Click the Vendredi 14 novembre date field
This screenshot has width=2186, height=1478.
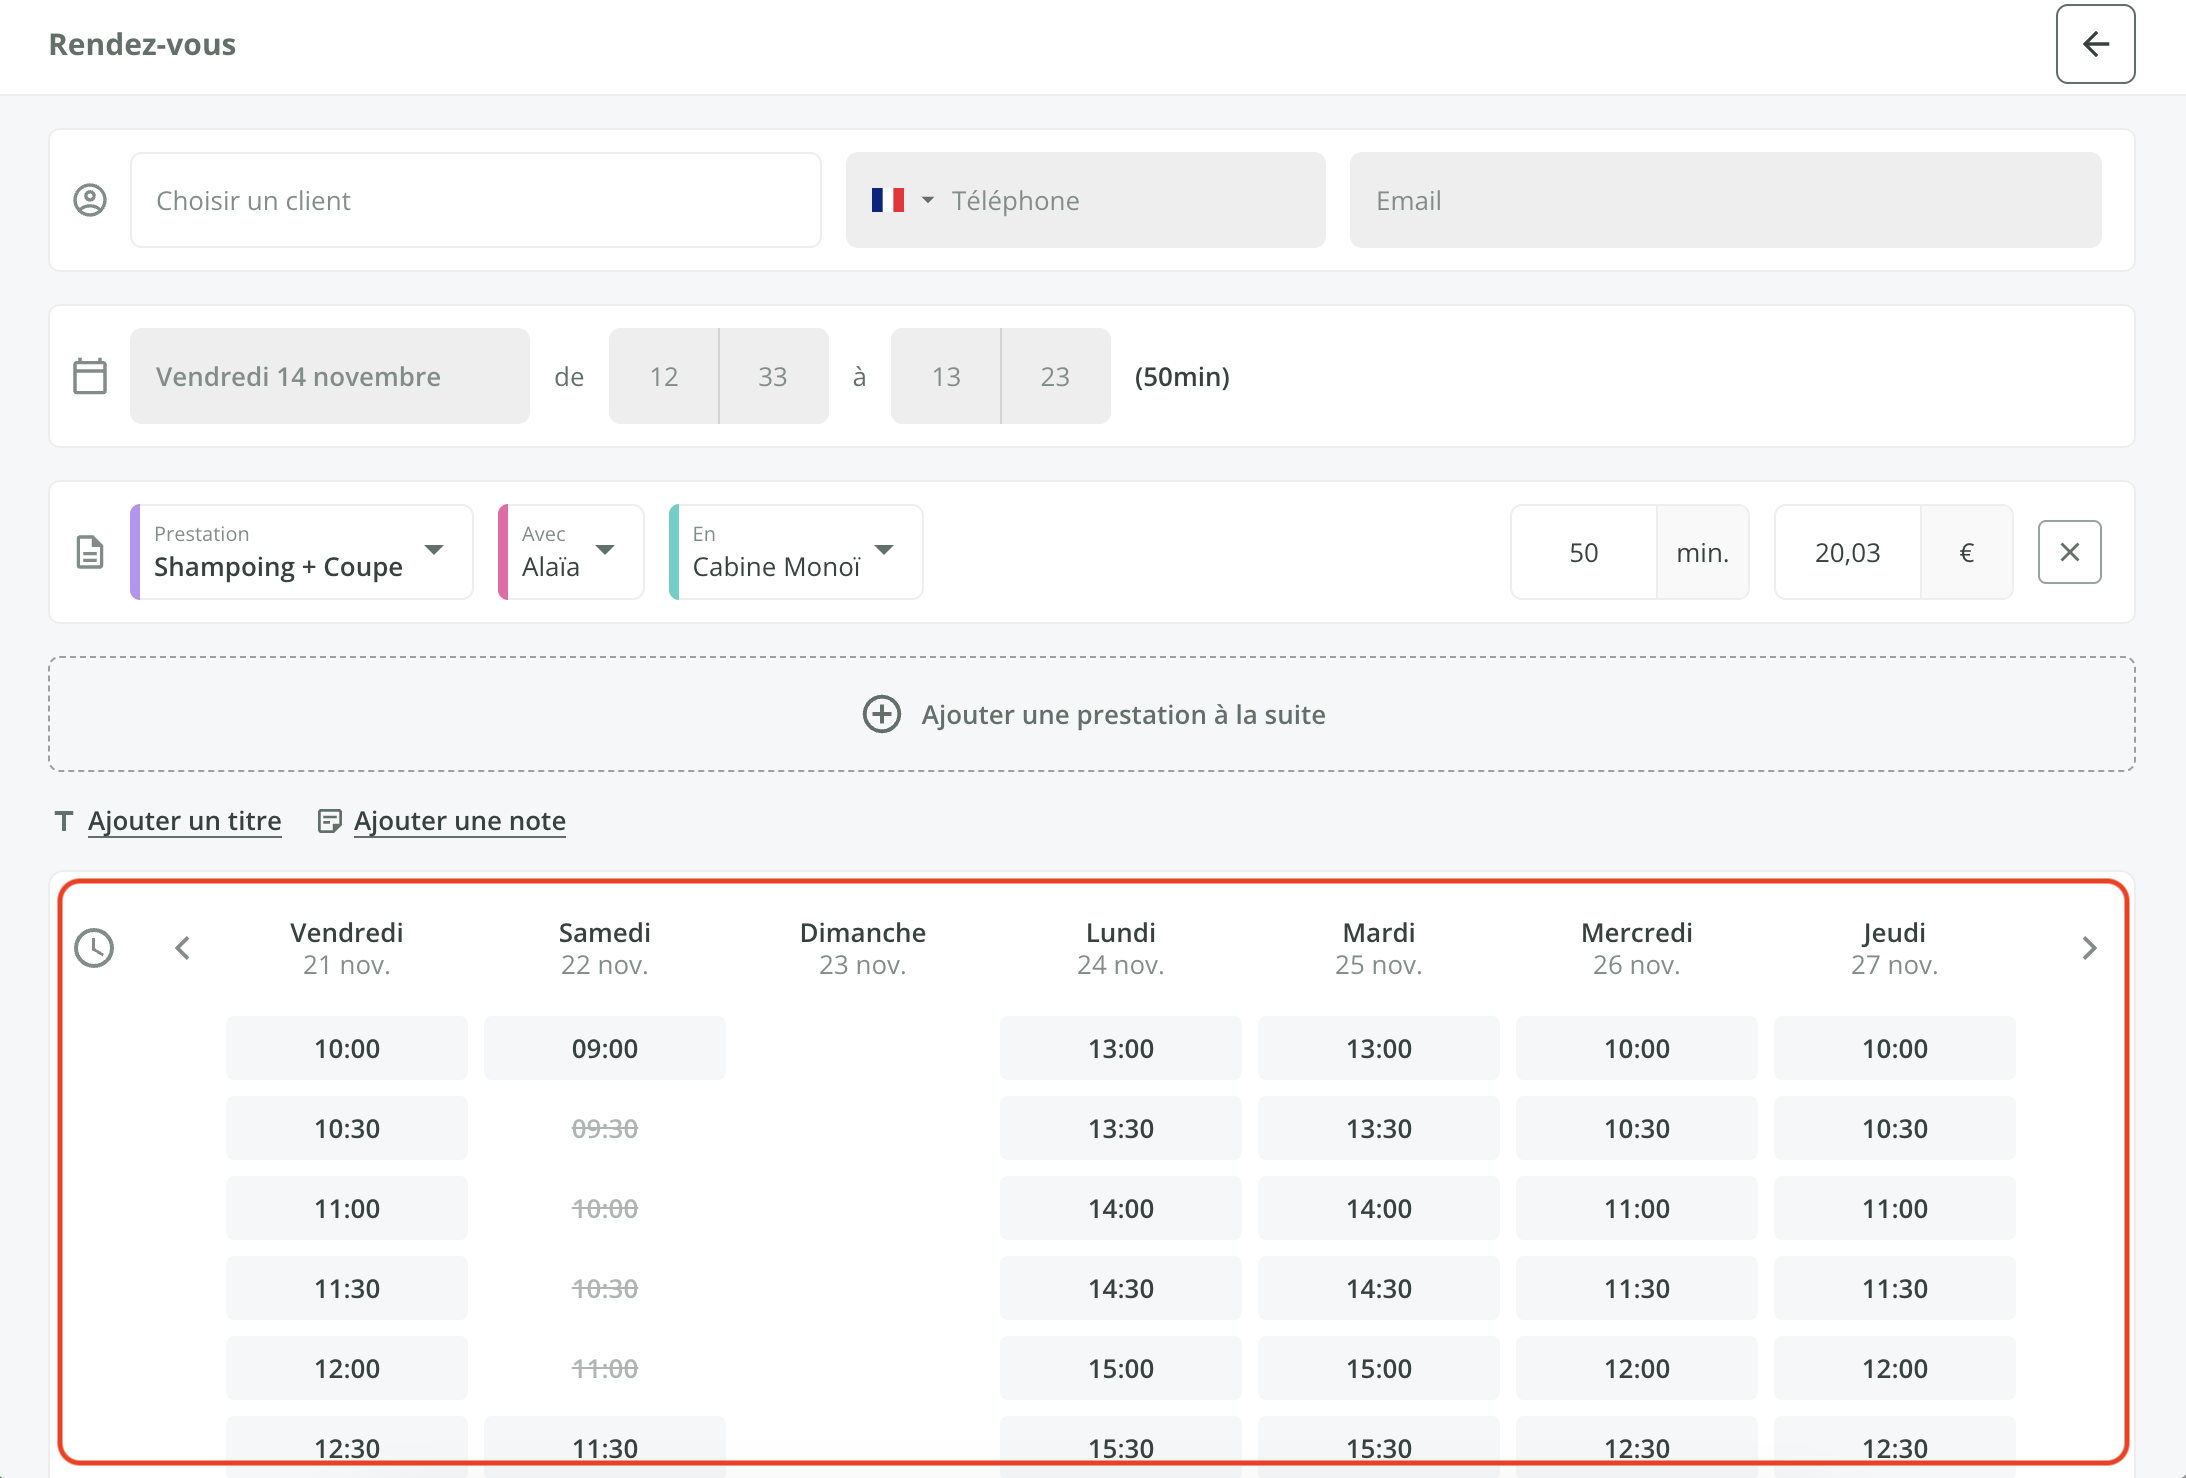pyautogui.click(x=329, y=376)
